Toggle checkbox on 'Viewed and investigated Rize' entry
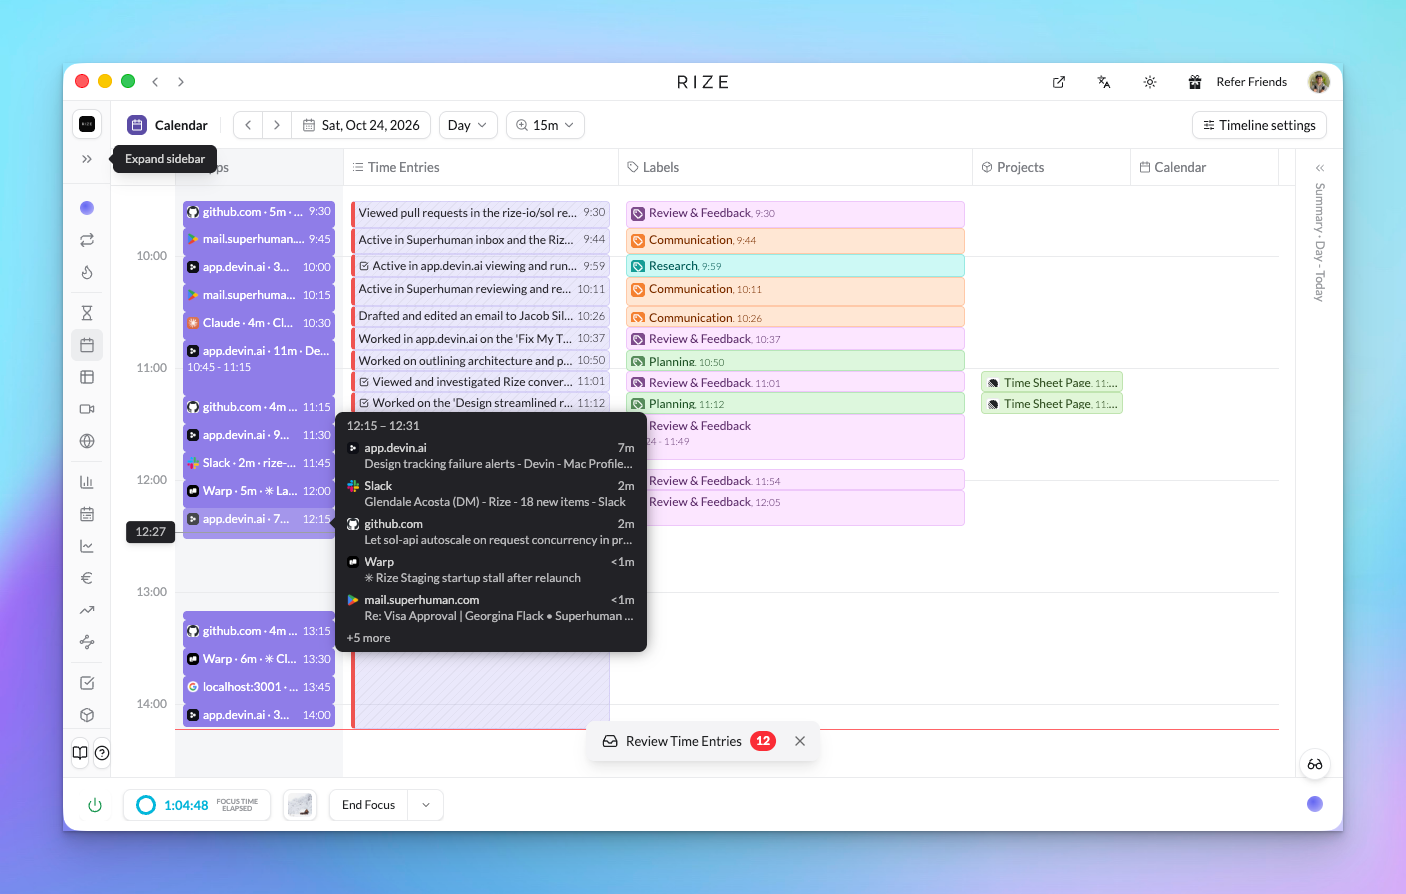 [x=365, y=382]
